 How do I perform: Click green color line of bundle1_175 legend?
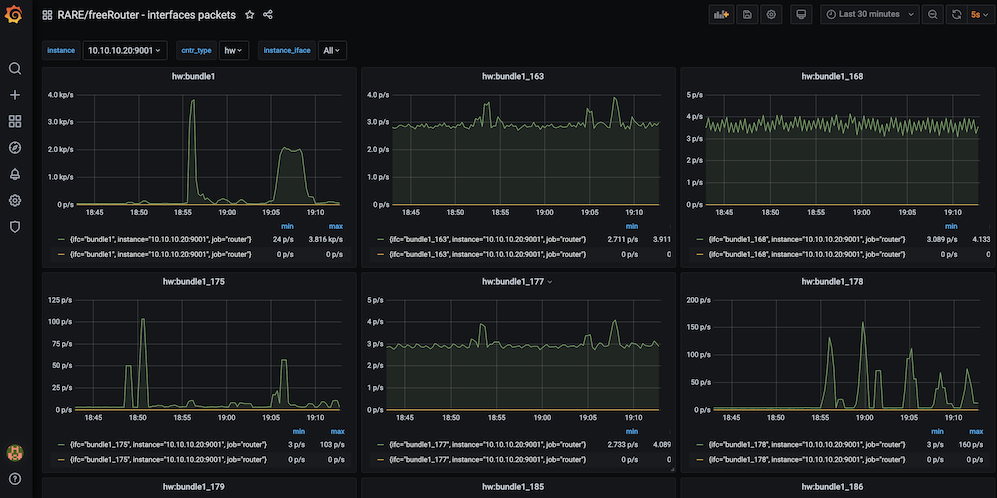point(61,445)
